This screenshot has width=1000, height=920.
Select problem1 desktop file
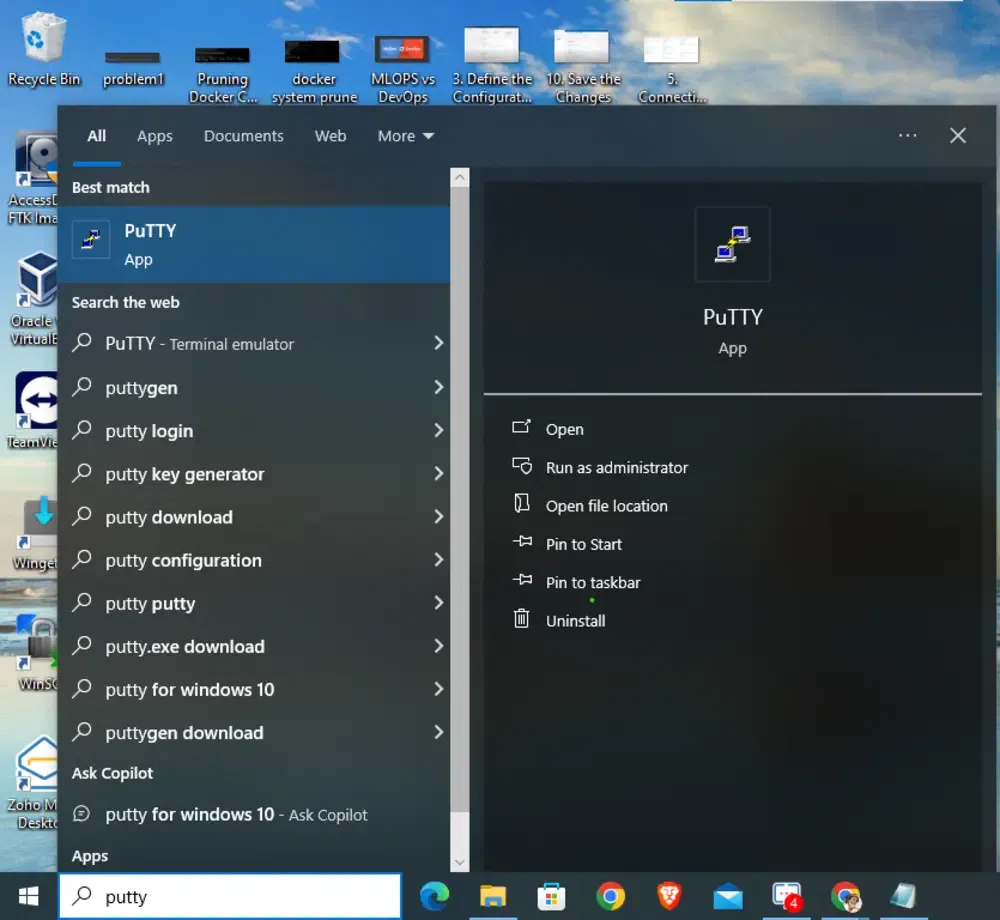(133, 69)
